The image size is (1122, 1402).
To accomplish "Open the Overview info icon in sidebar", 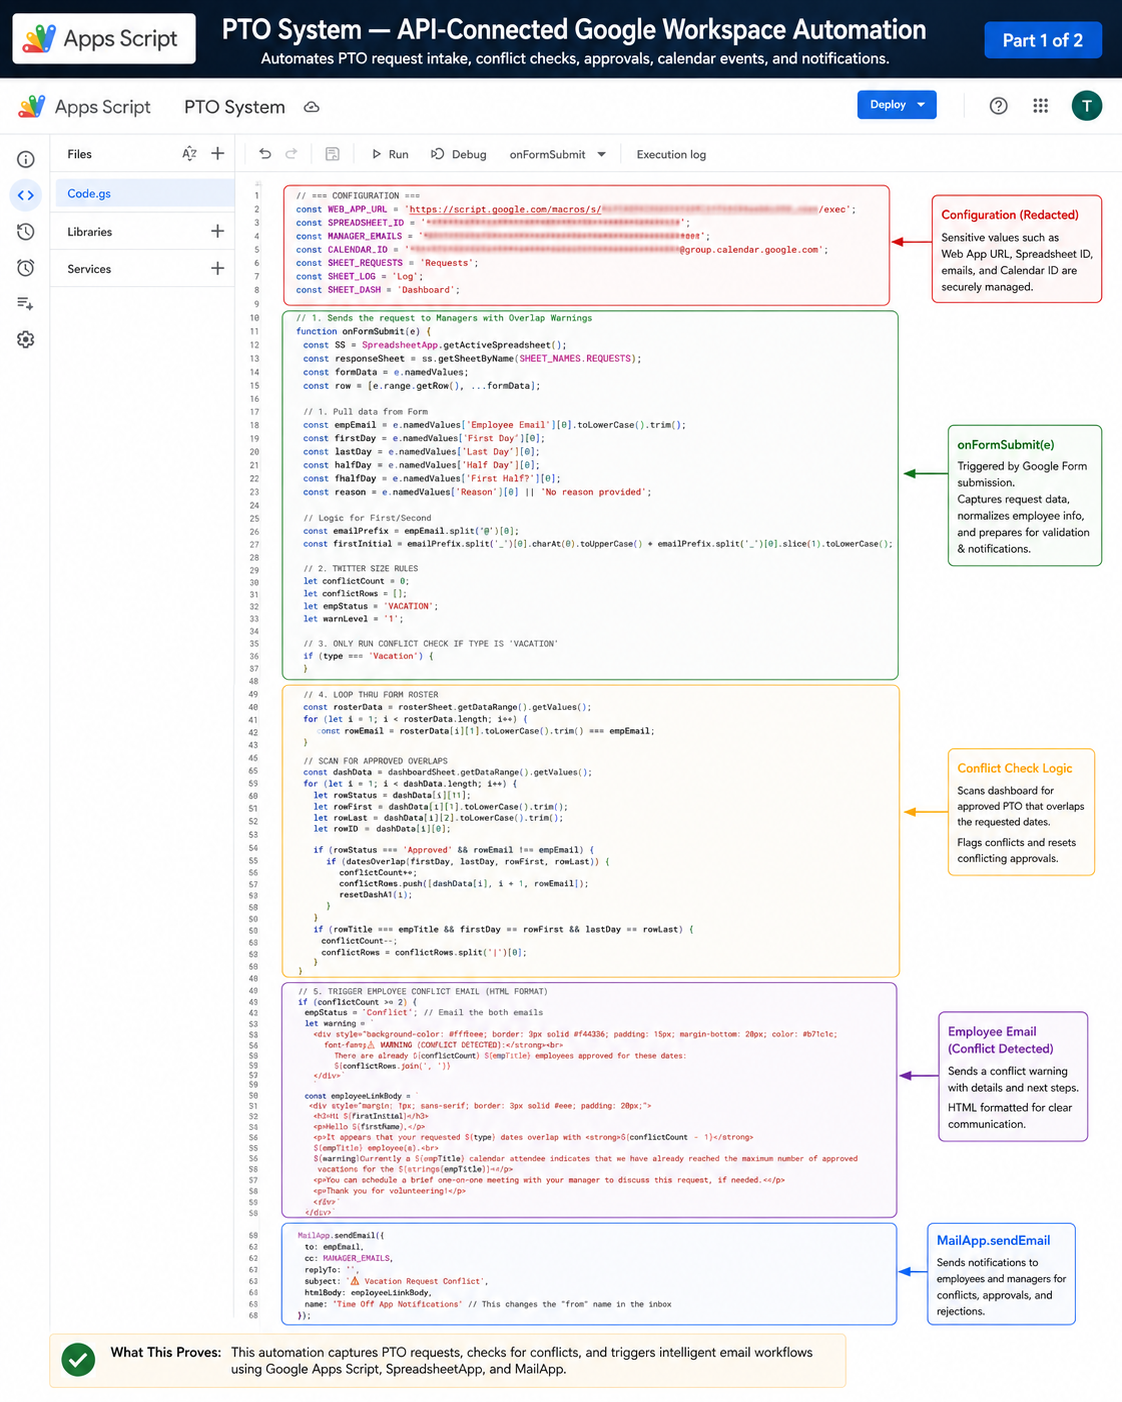I will click(26, 159).
